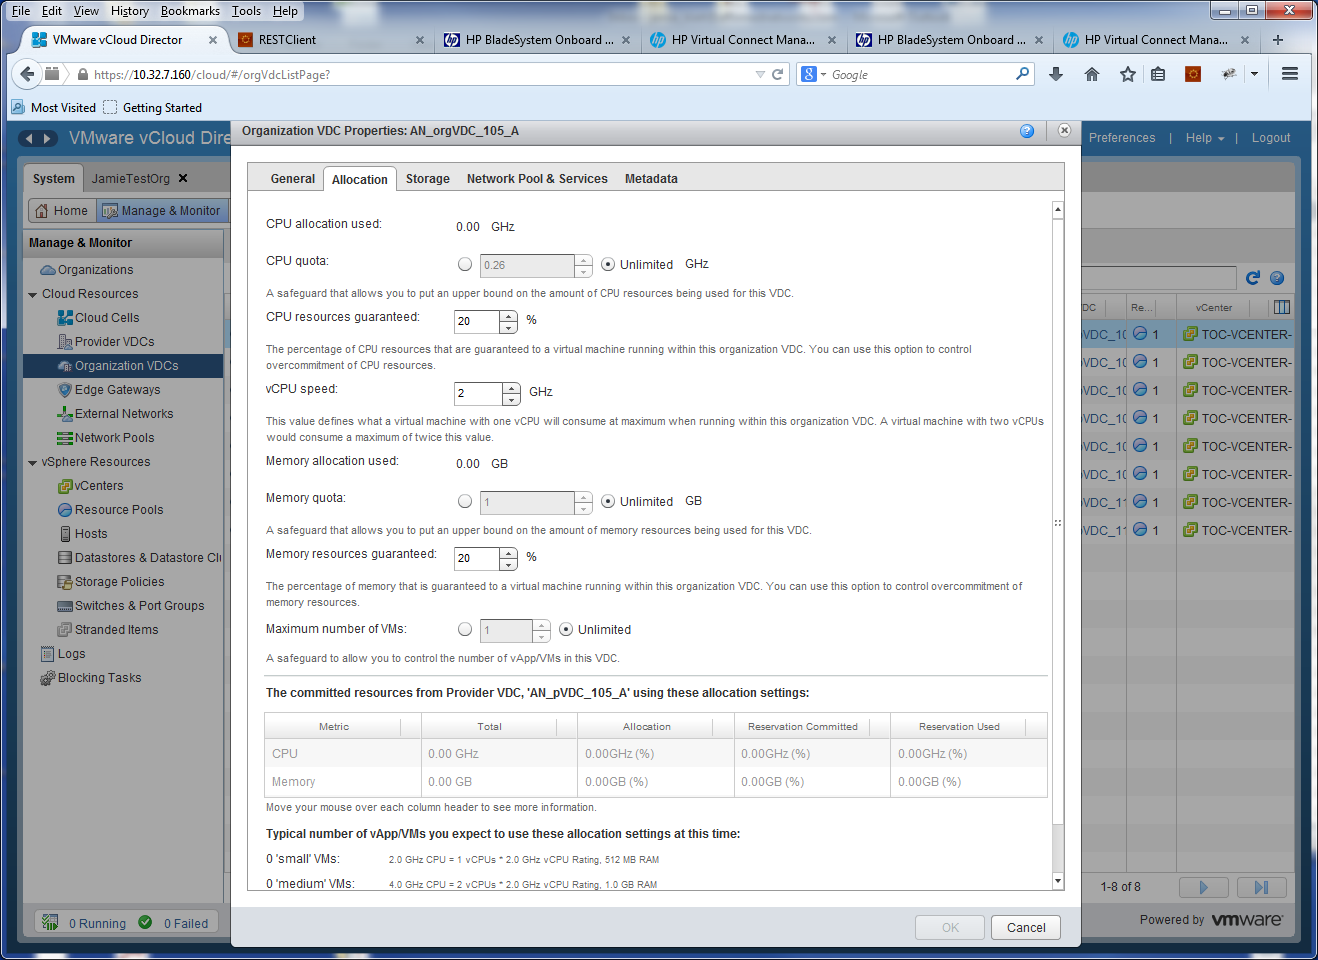Select Memory quota Unlimited radio button
This screenshot has width=1318, height=960.
(x=608, y=502)
